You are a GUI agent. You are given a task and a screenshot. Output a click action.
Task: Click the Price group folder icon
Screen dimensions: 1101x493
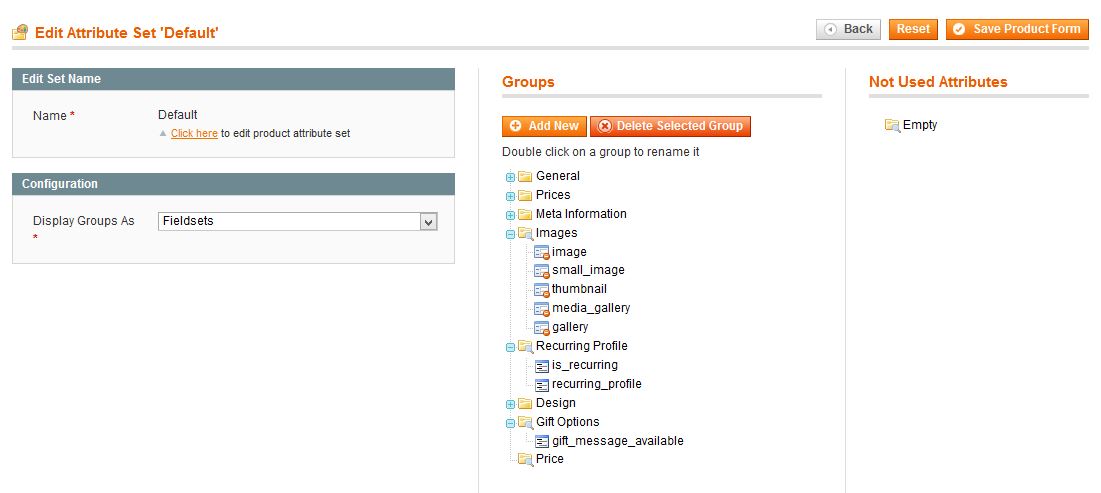525,459
